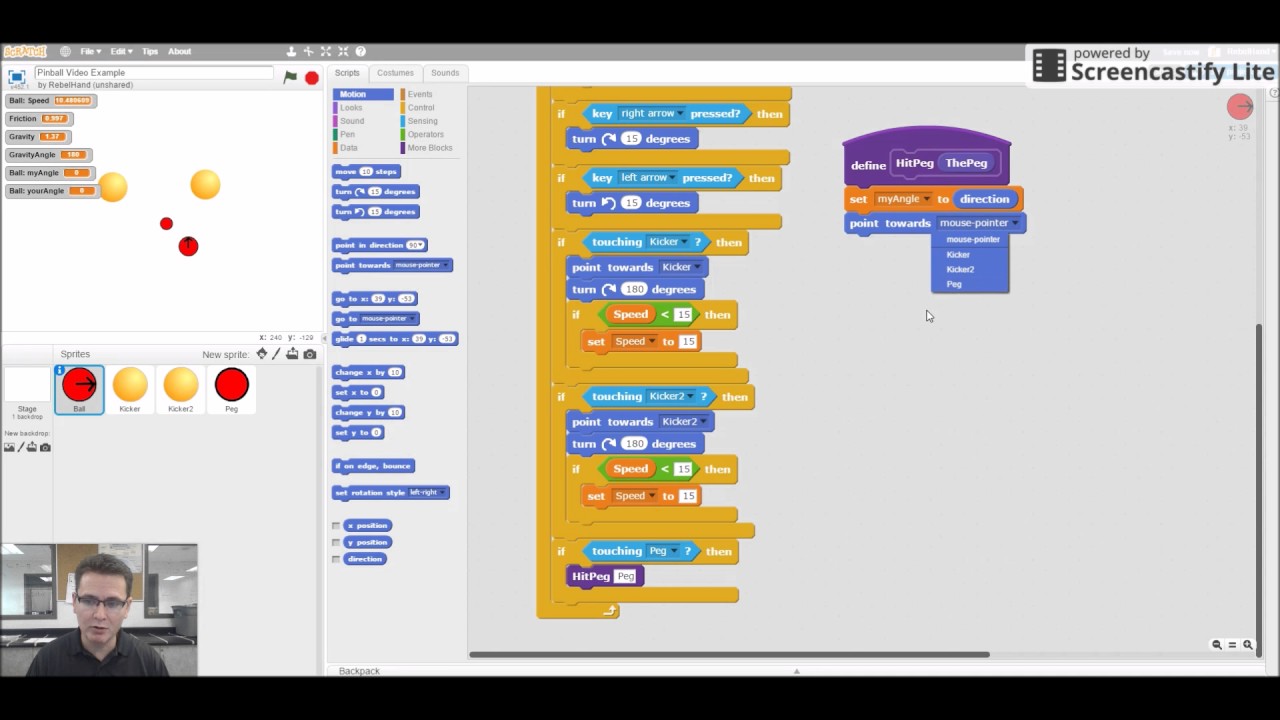Enable y position stage monitor checkbox
The width and height of the screenshot is (1280, 720).
(336, 543)
